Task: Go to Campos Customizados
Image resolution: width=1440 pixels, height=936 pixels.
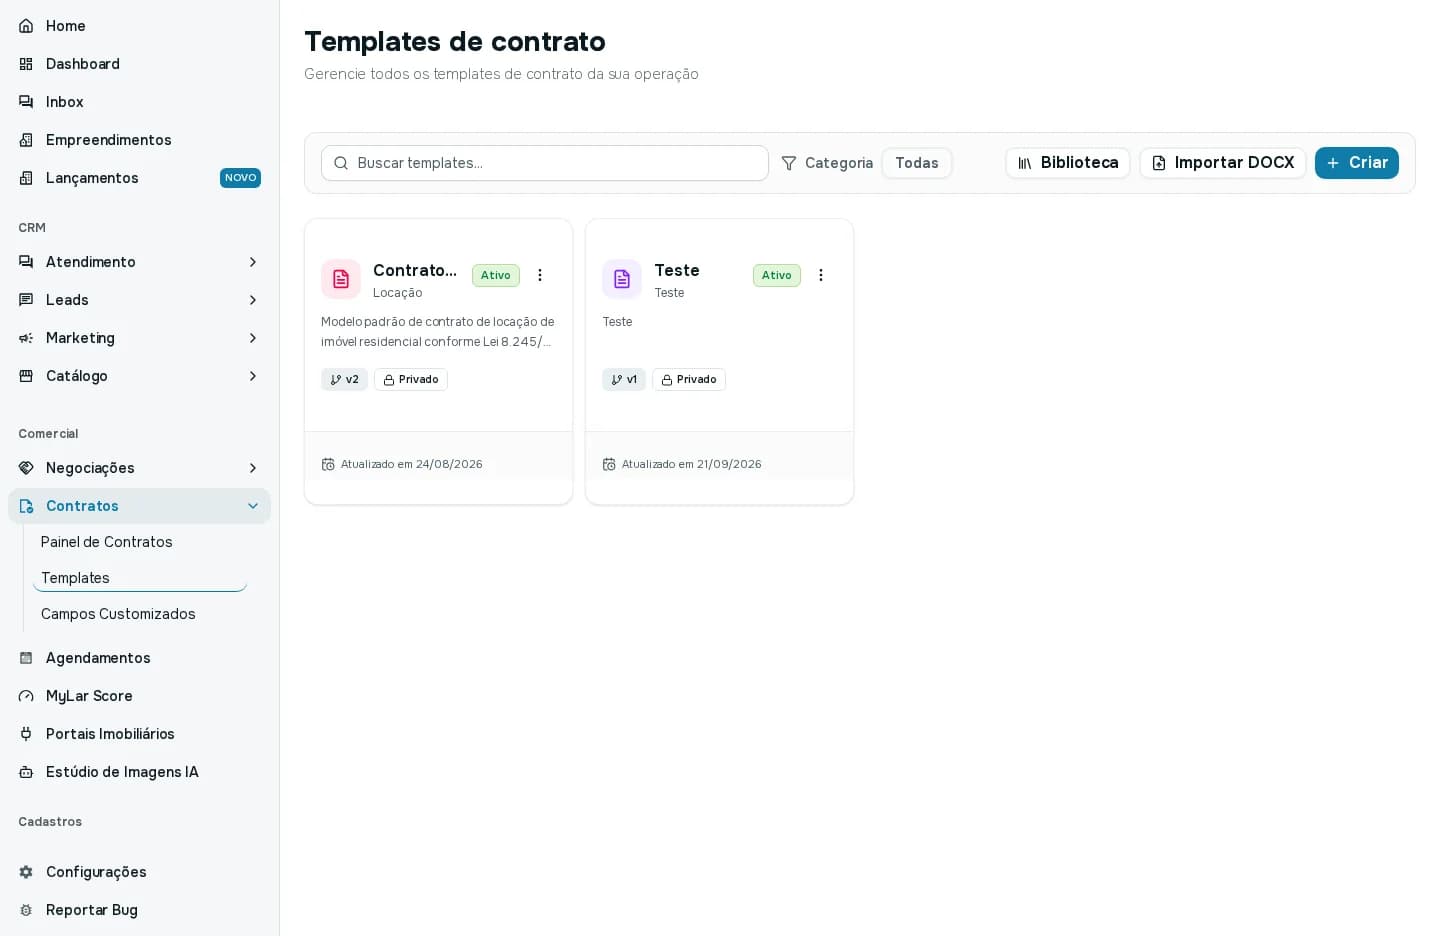Action: coord(118,614)
